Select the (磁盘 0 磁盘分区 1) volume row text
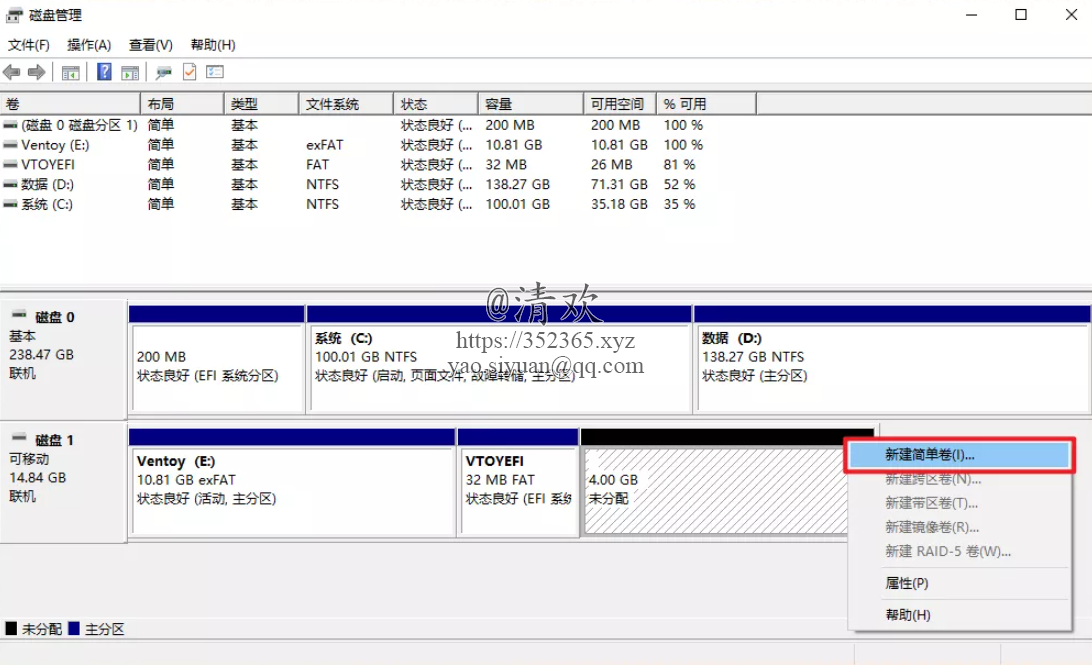1092x665 pixels. coord(79,125)
